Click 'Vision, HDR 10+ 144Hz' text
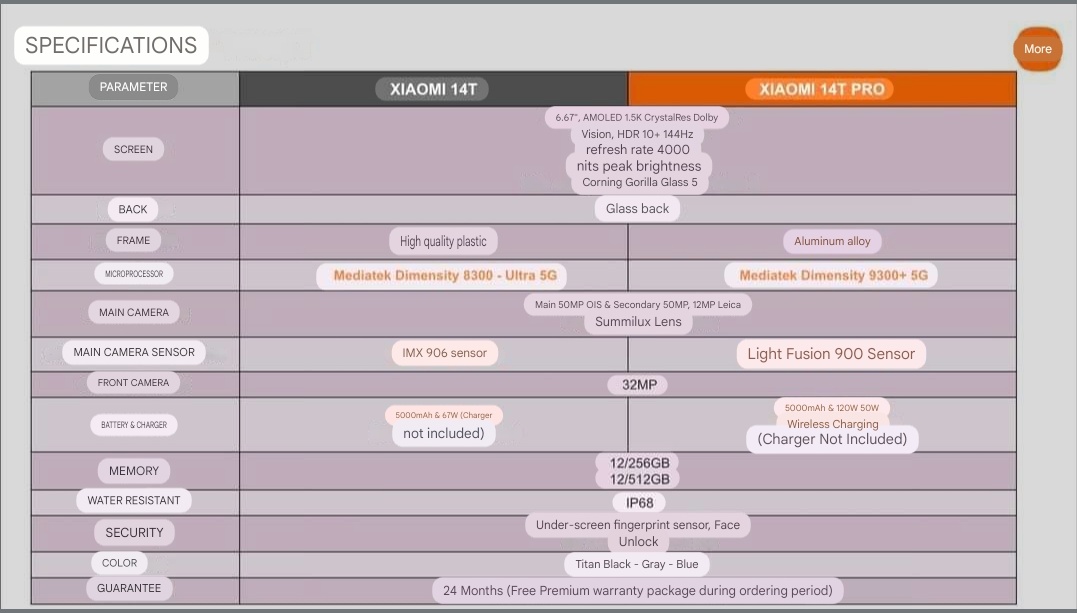The height and width of the screenshot is (613, 1077). [637, 134]
